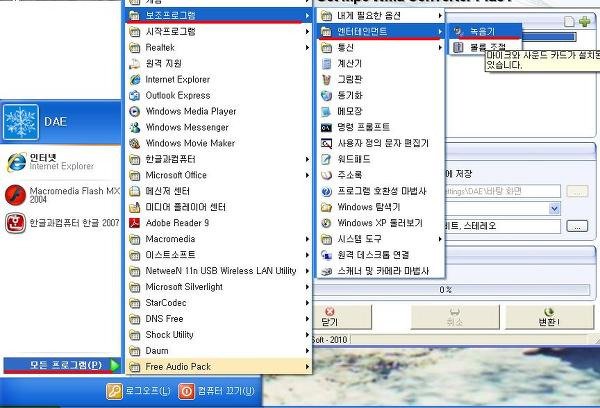Click 변환! convert button in converter window
Screen dimensions: 600x408
pos(549,317)
